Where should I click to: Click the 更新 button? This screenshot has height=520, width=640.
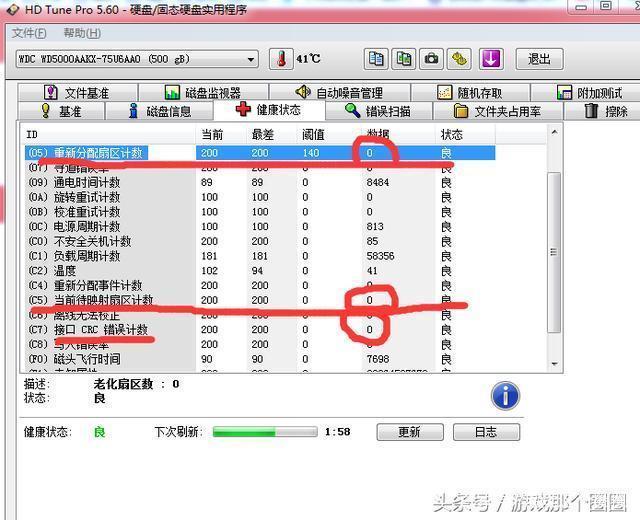pos(410,432)
